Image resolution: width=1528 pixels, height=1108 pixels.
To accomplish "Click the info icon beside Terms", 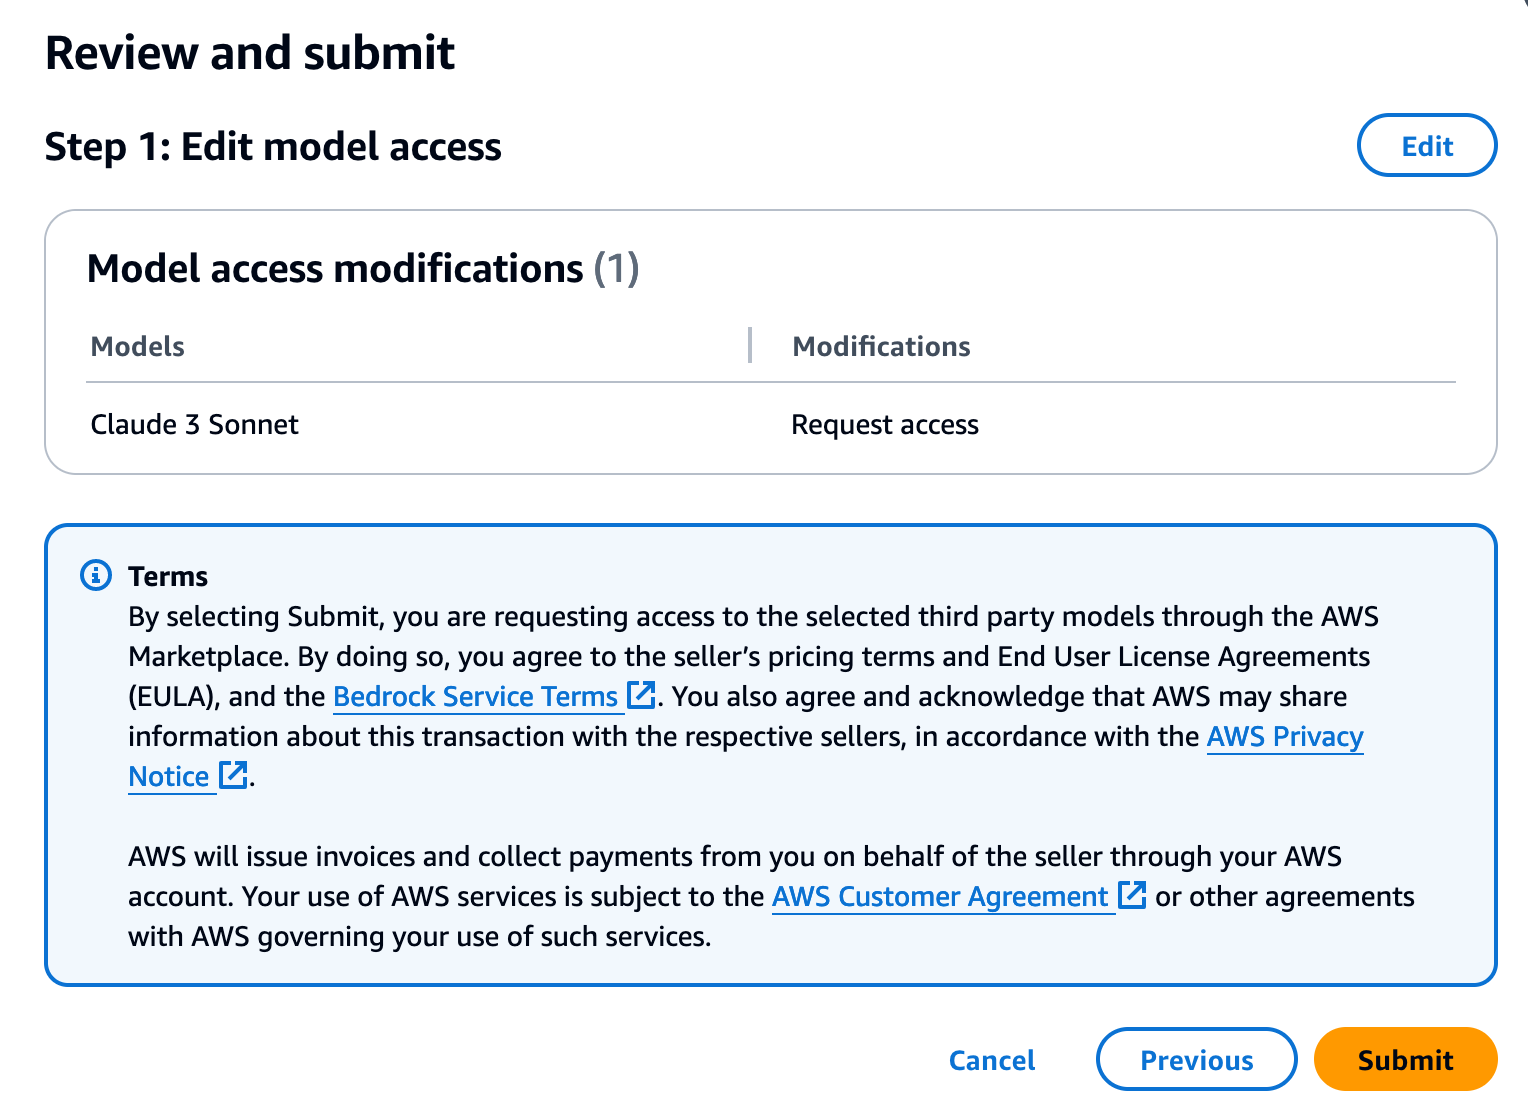I will pyautogui.click(x=96, y=575).
